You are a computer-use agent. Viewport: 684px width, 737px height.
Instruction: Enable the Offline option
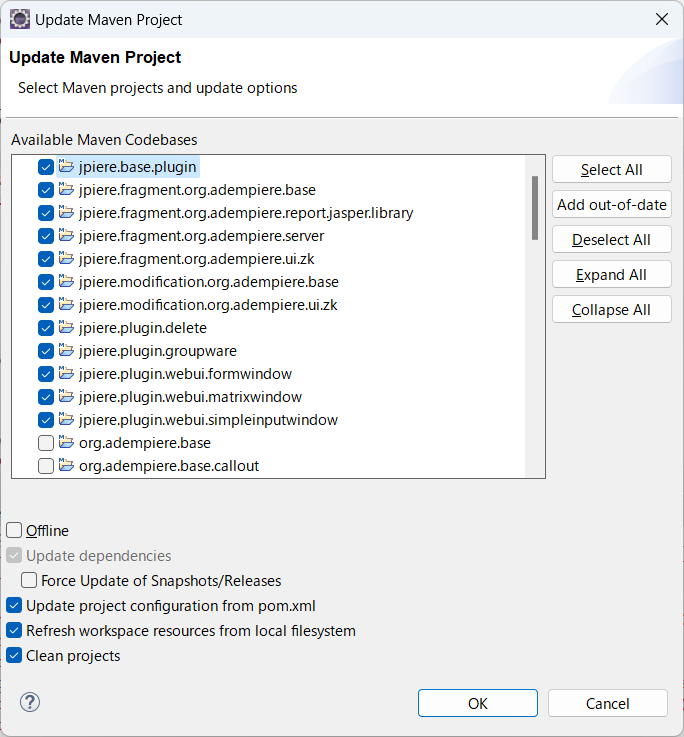pyautogui.click(x=14, y=530)
